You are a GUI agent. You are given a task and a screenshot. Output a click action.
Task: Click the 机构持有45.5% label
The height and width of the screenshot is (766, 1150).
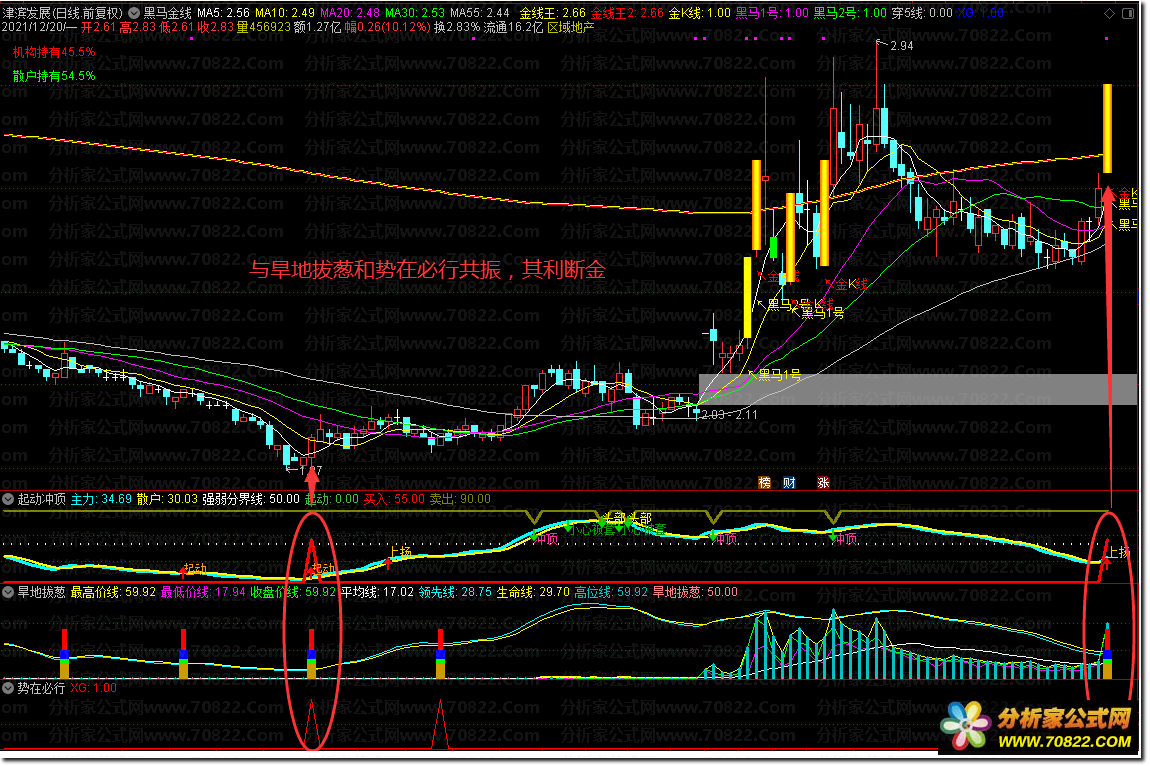(54, 53)
